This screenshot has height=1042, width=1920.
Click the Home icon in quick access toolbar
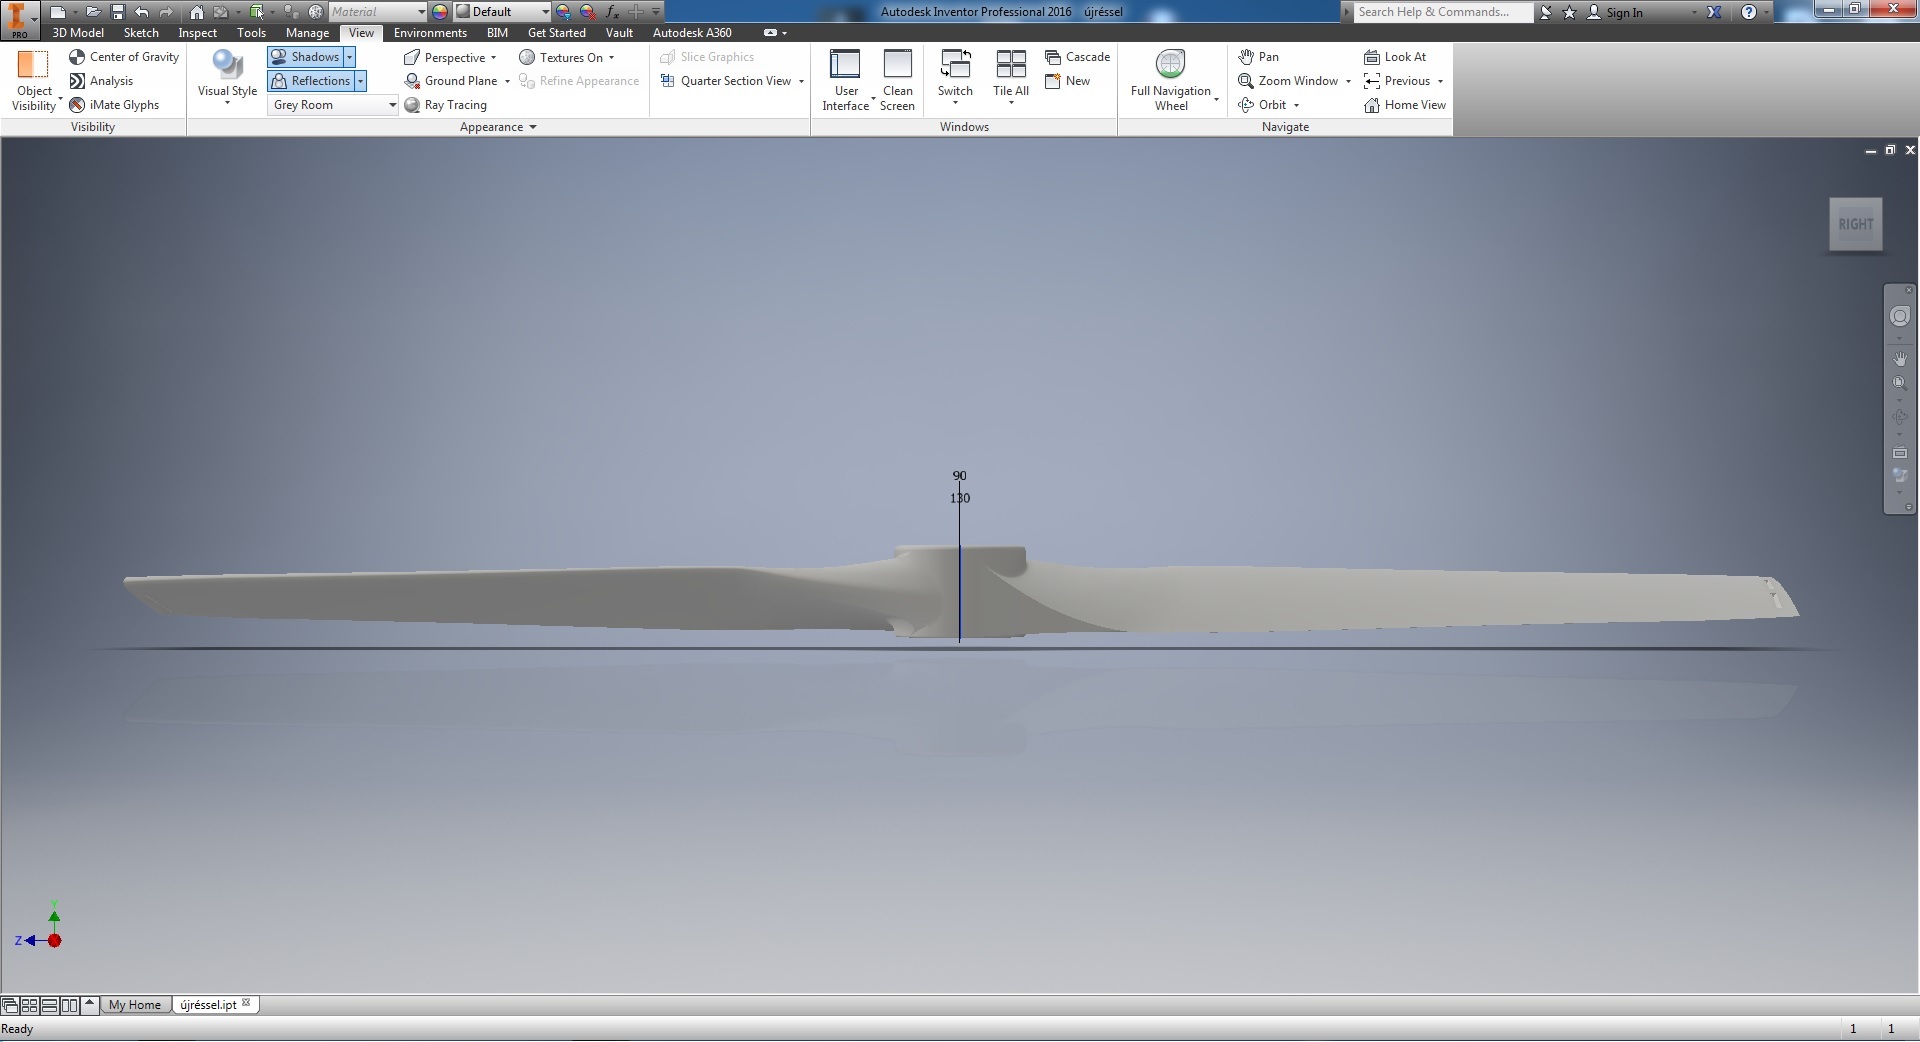(197, 12)
